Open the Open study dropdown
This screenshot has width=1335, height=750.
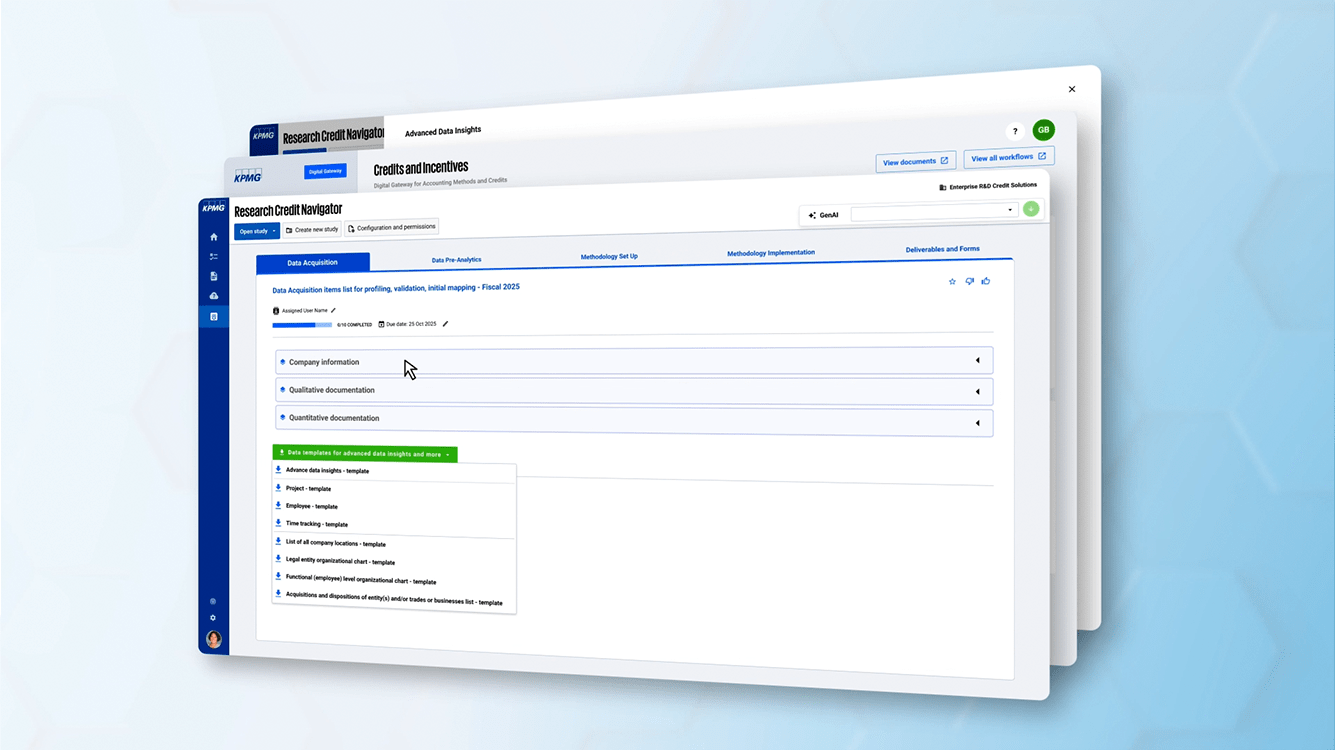point(257,231)
